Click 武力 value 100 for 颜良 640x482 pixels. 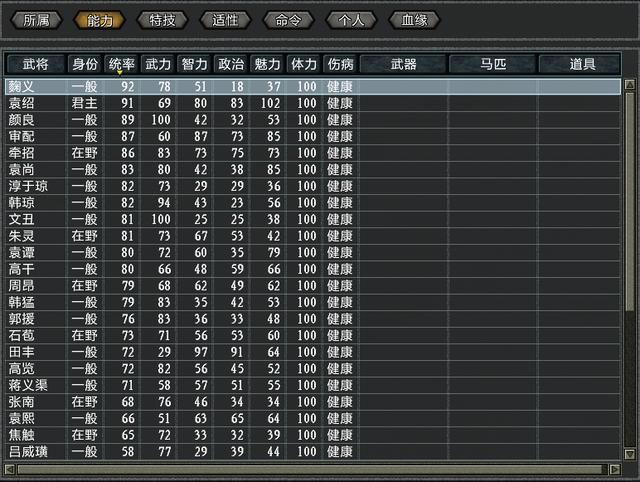tap(161, 120)
